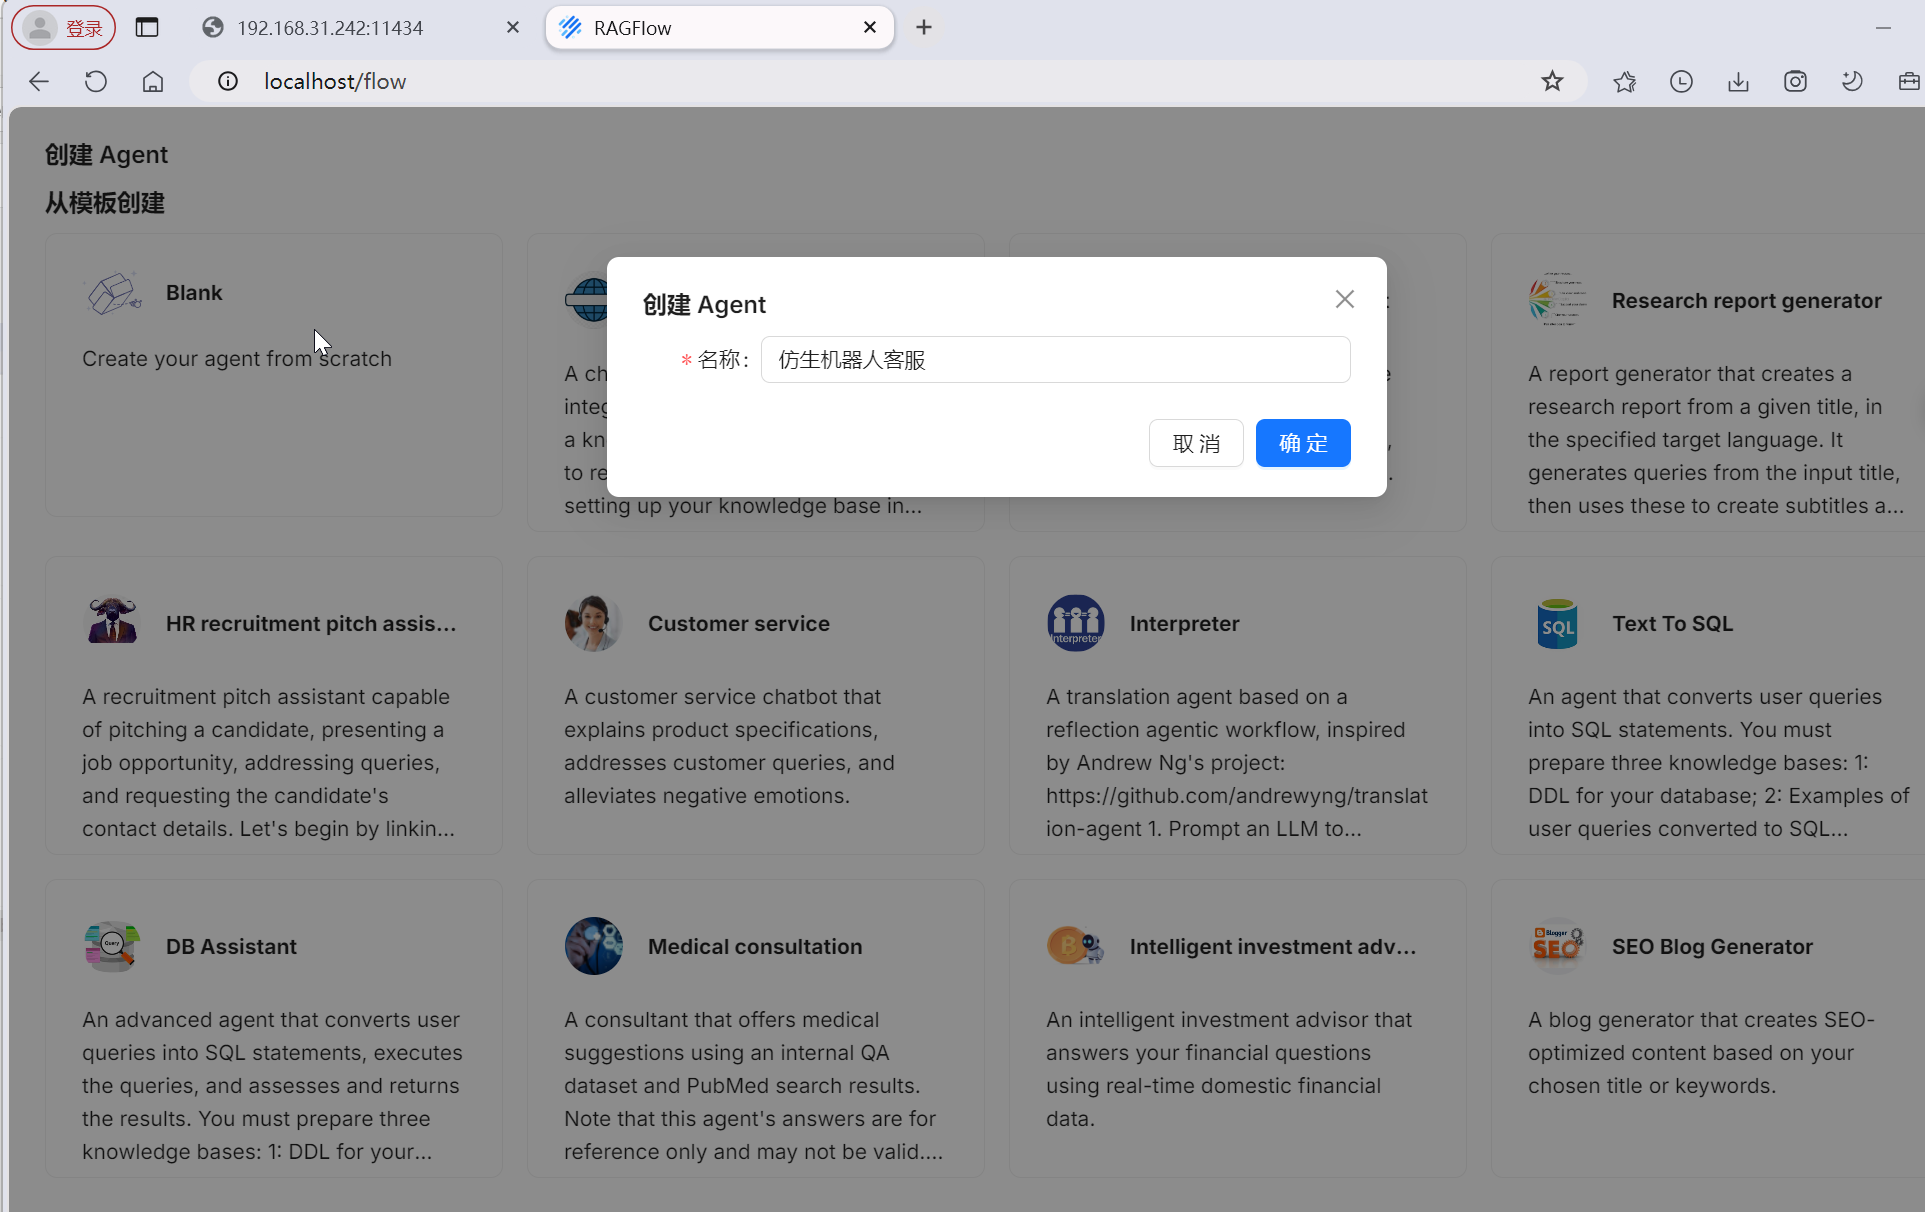This screenshot has height=1212, width=1925.
Task: Open the downloads icon
Action: tap(1738, 82)
